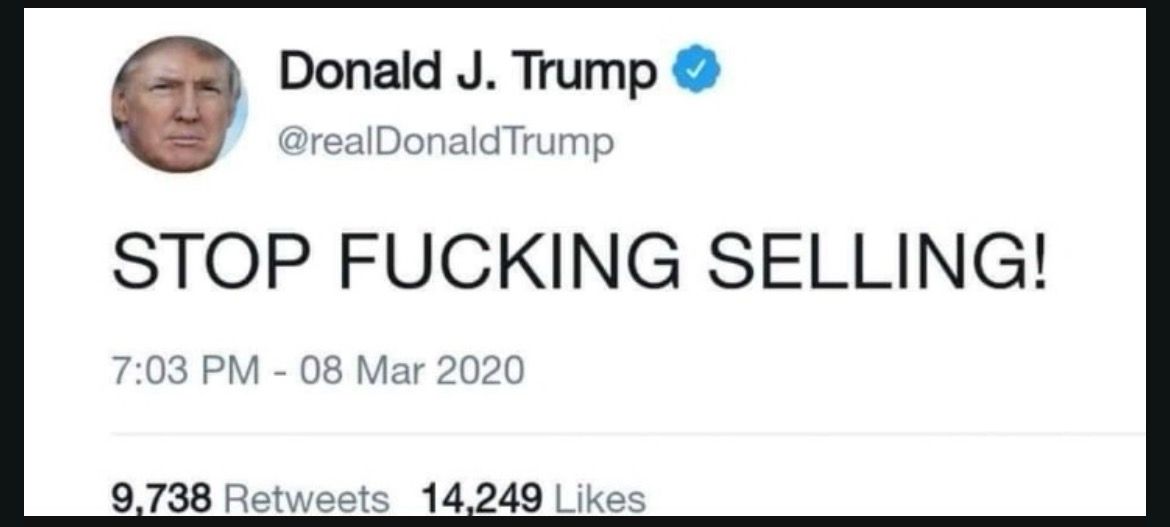View the 14,249 like count number

coord(481,499)
